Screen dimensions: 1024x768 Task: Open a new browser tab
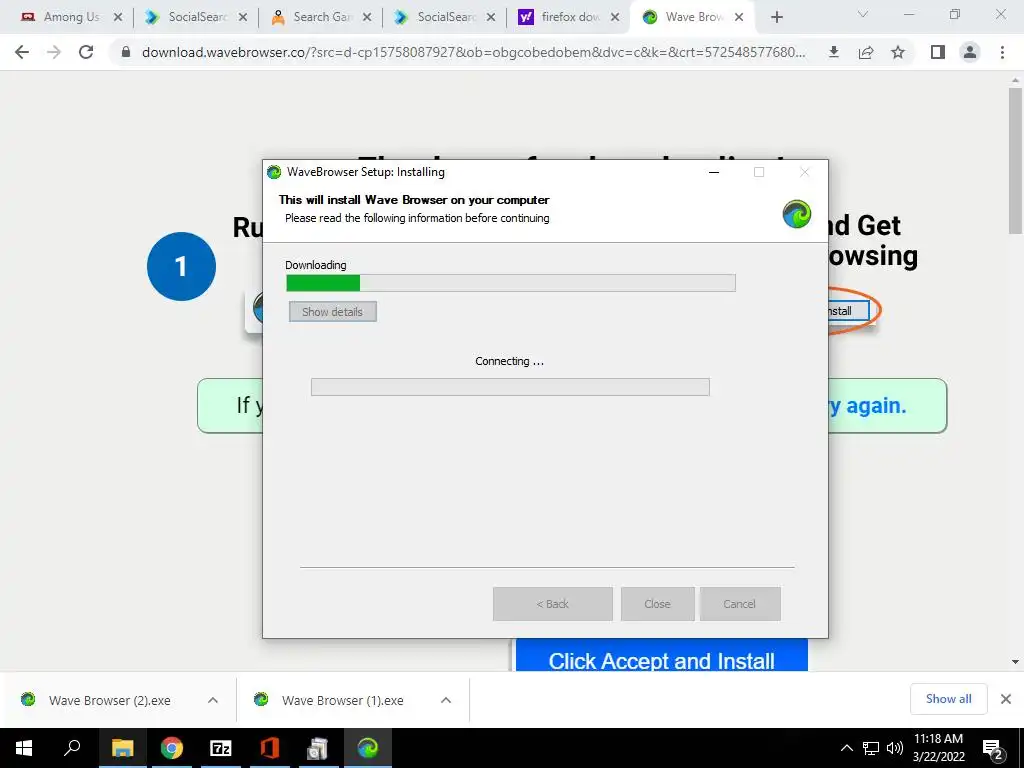click(x=776, y=17)
